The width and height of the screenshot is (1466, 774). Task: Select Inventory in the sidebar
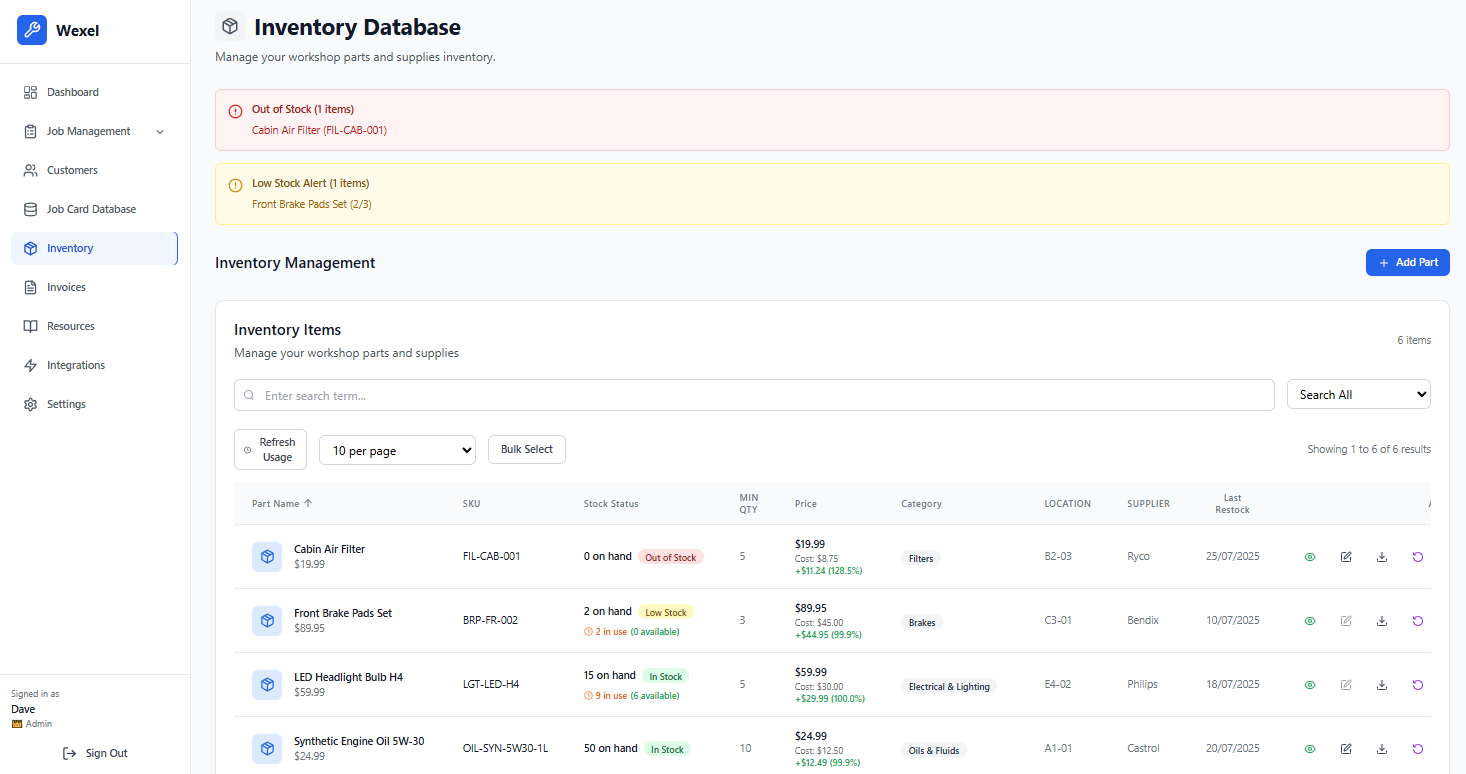pos(94,248)
